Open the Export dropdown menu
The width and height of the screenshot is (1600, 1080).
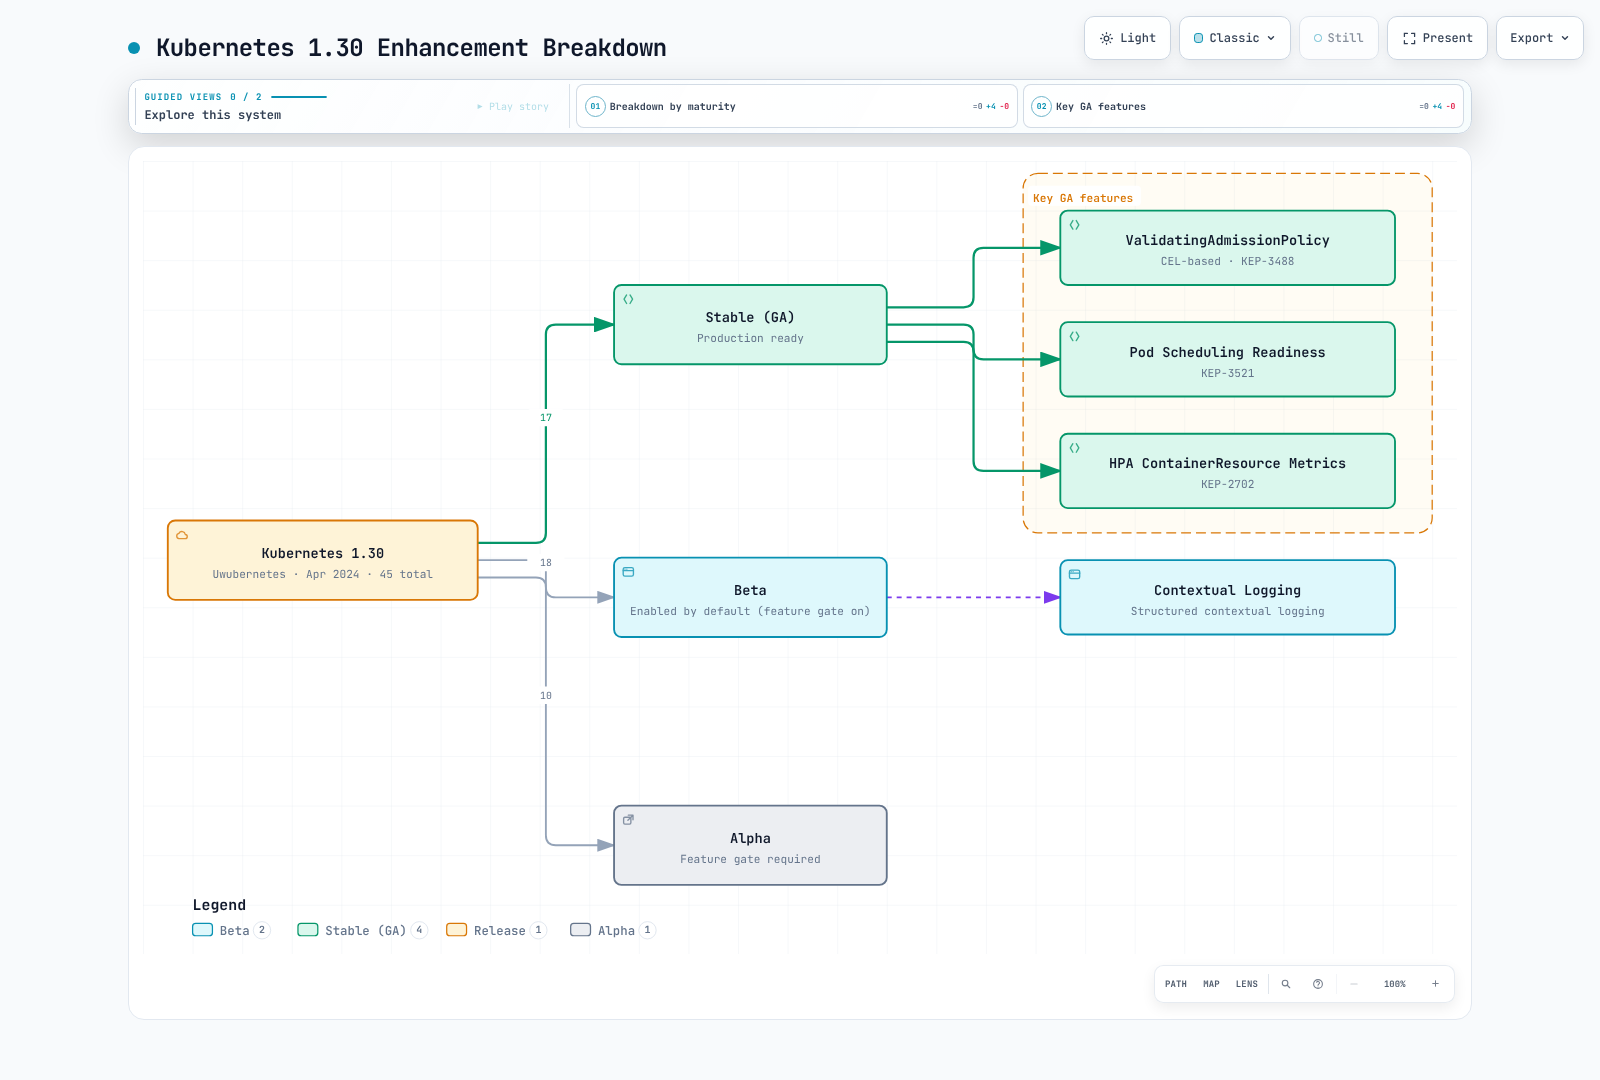(1539, 38)
